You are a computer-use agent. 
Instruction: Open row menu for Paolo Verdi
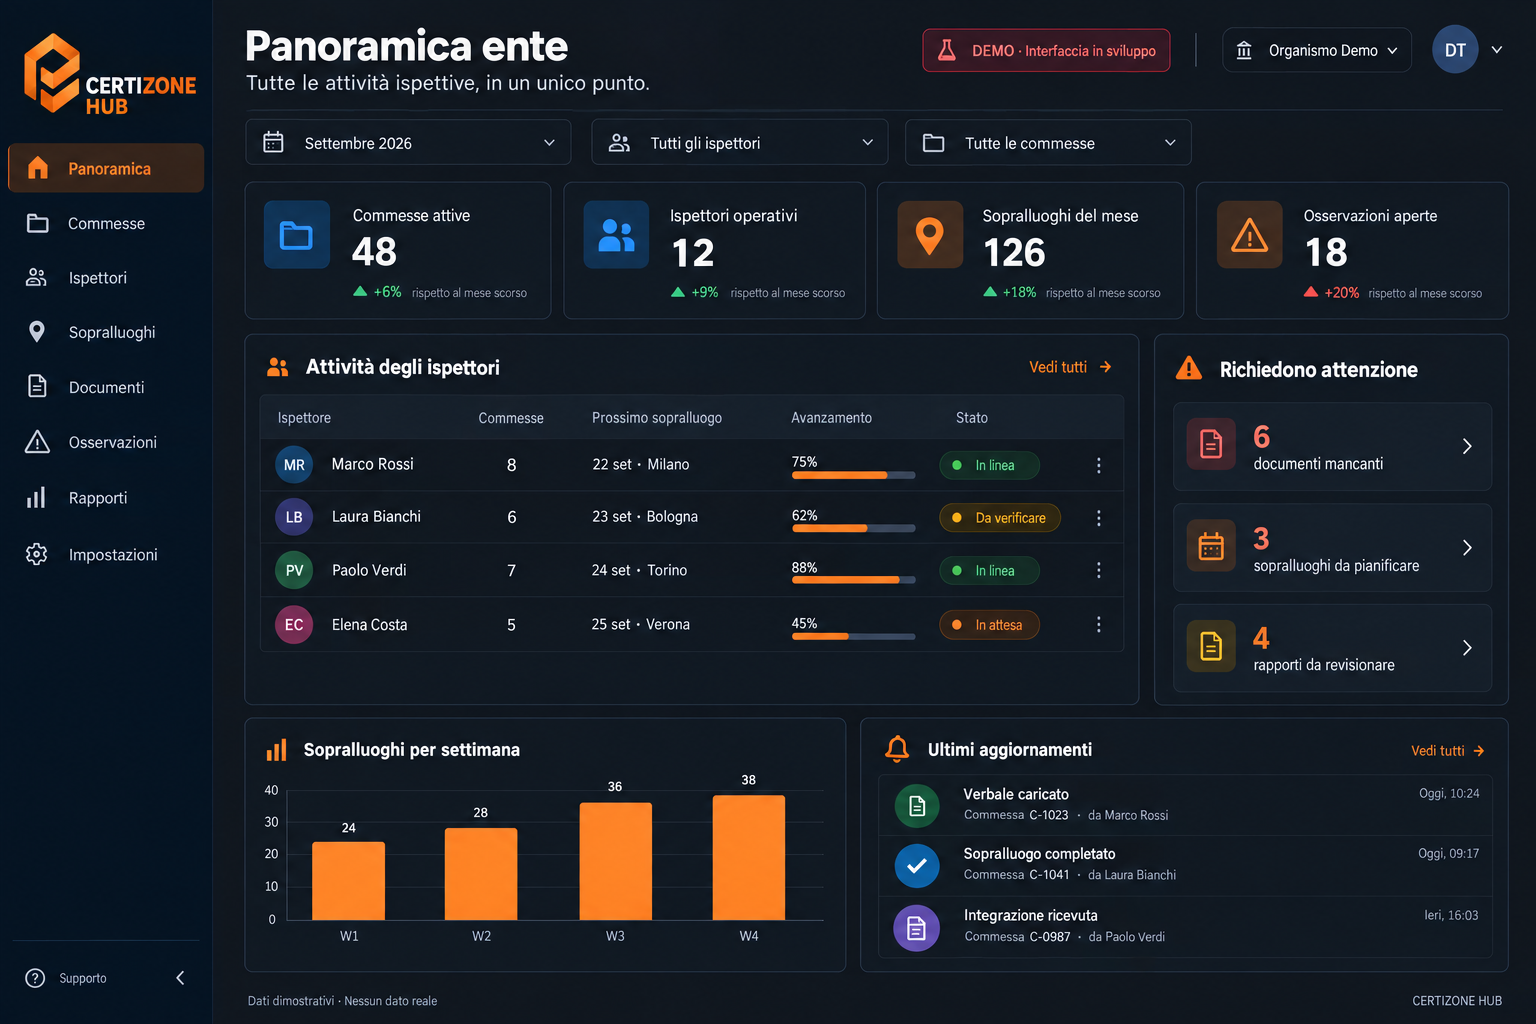tap(1098, 570)
